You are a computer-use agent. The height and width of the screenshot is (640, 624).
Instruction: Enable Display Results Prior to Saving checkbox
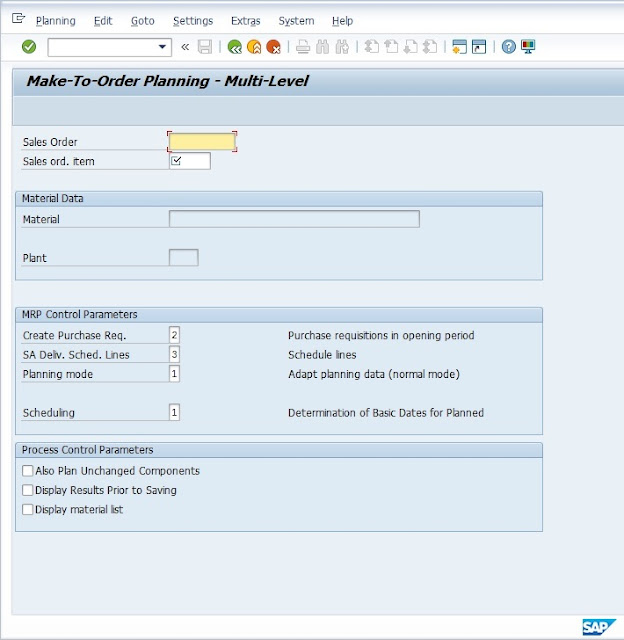pyautogui.click(x=28, y=490)
